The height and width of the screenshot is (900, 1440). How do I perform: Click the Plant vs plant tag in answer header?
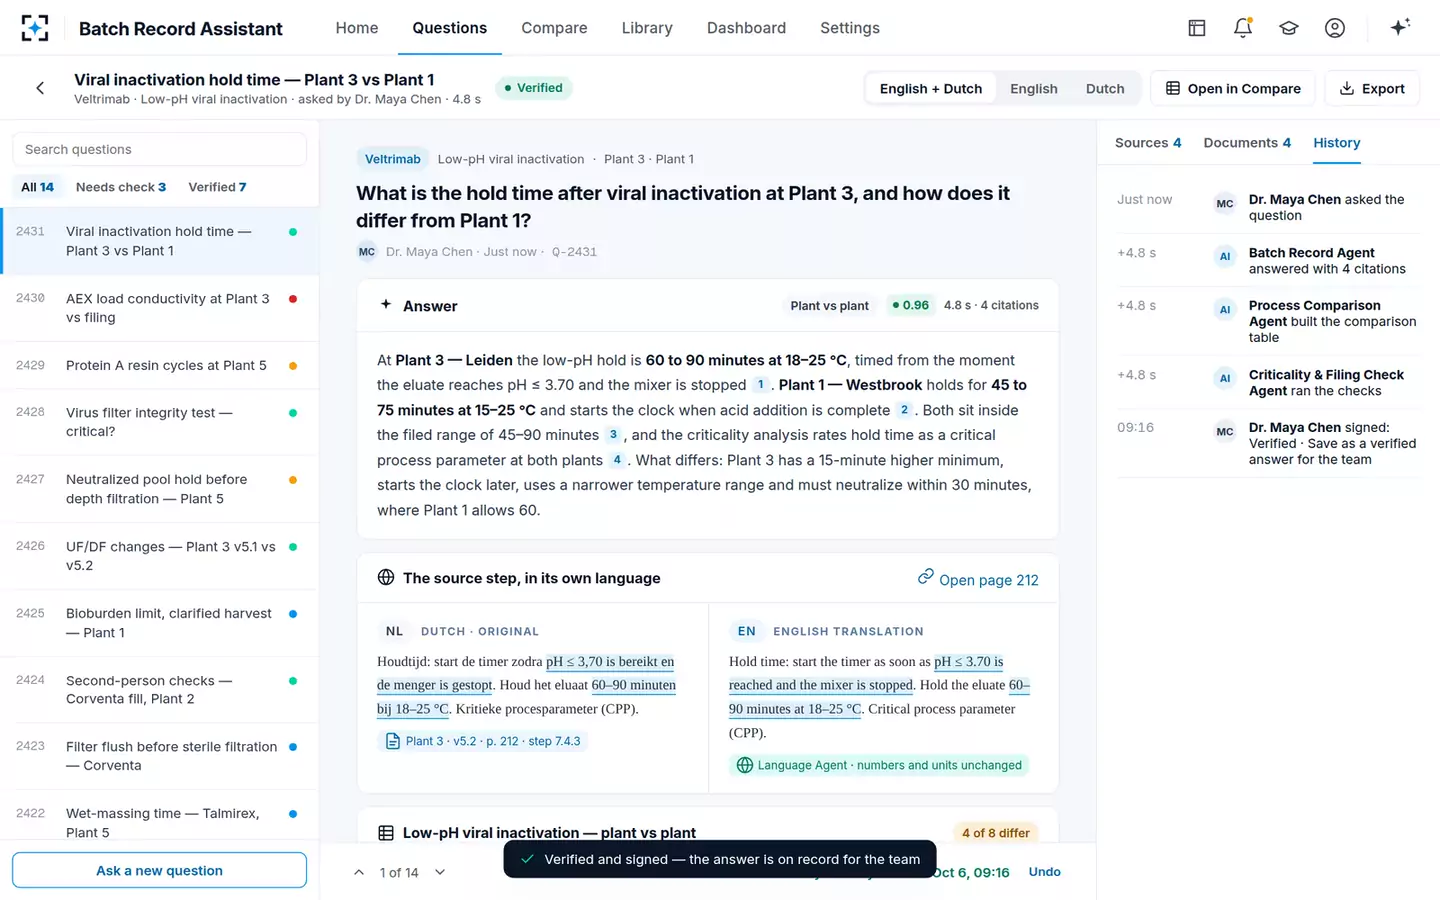[829, 305]
